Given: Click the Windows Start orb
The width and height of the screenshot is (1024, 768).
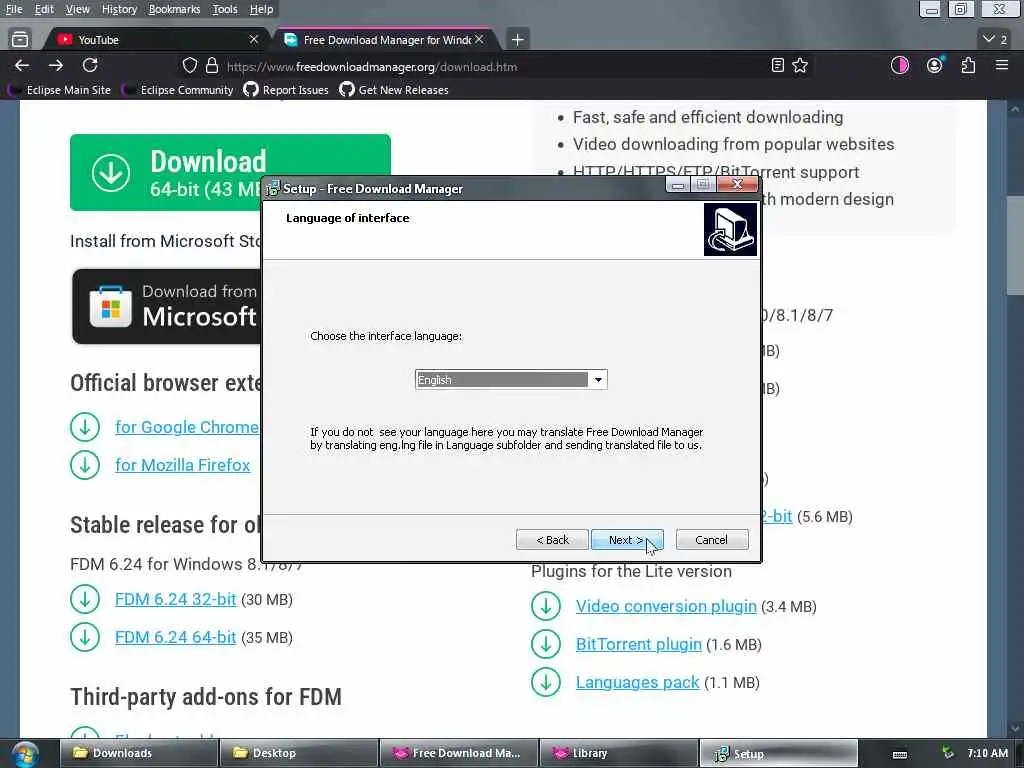Looking at the screenshot, I should [x=25, y=754].
